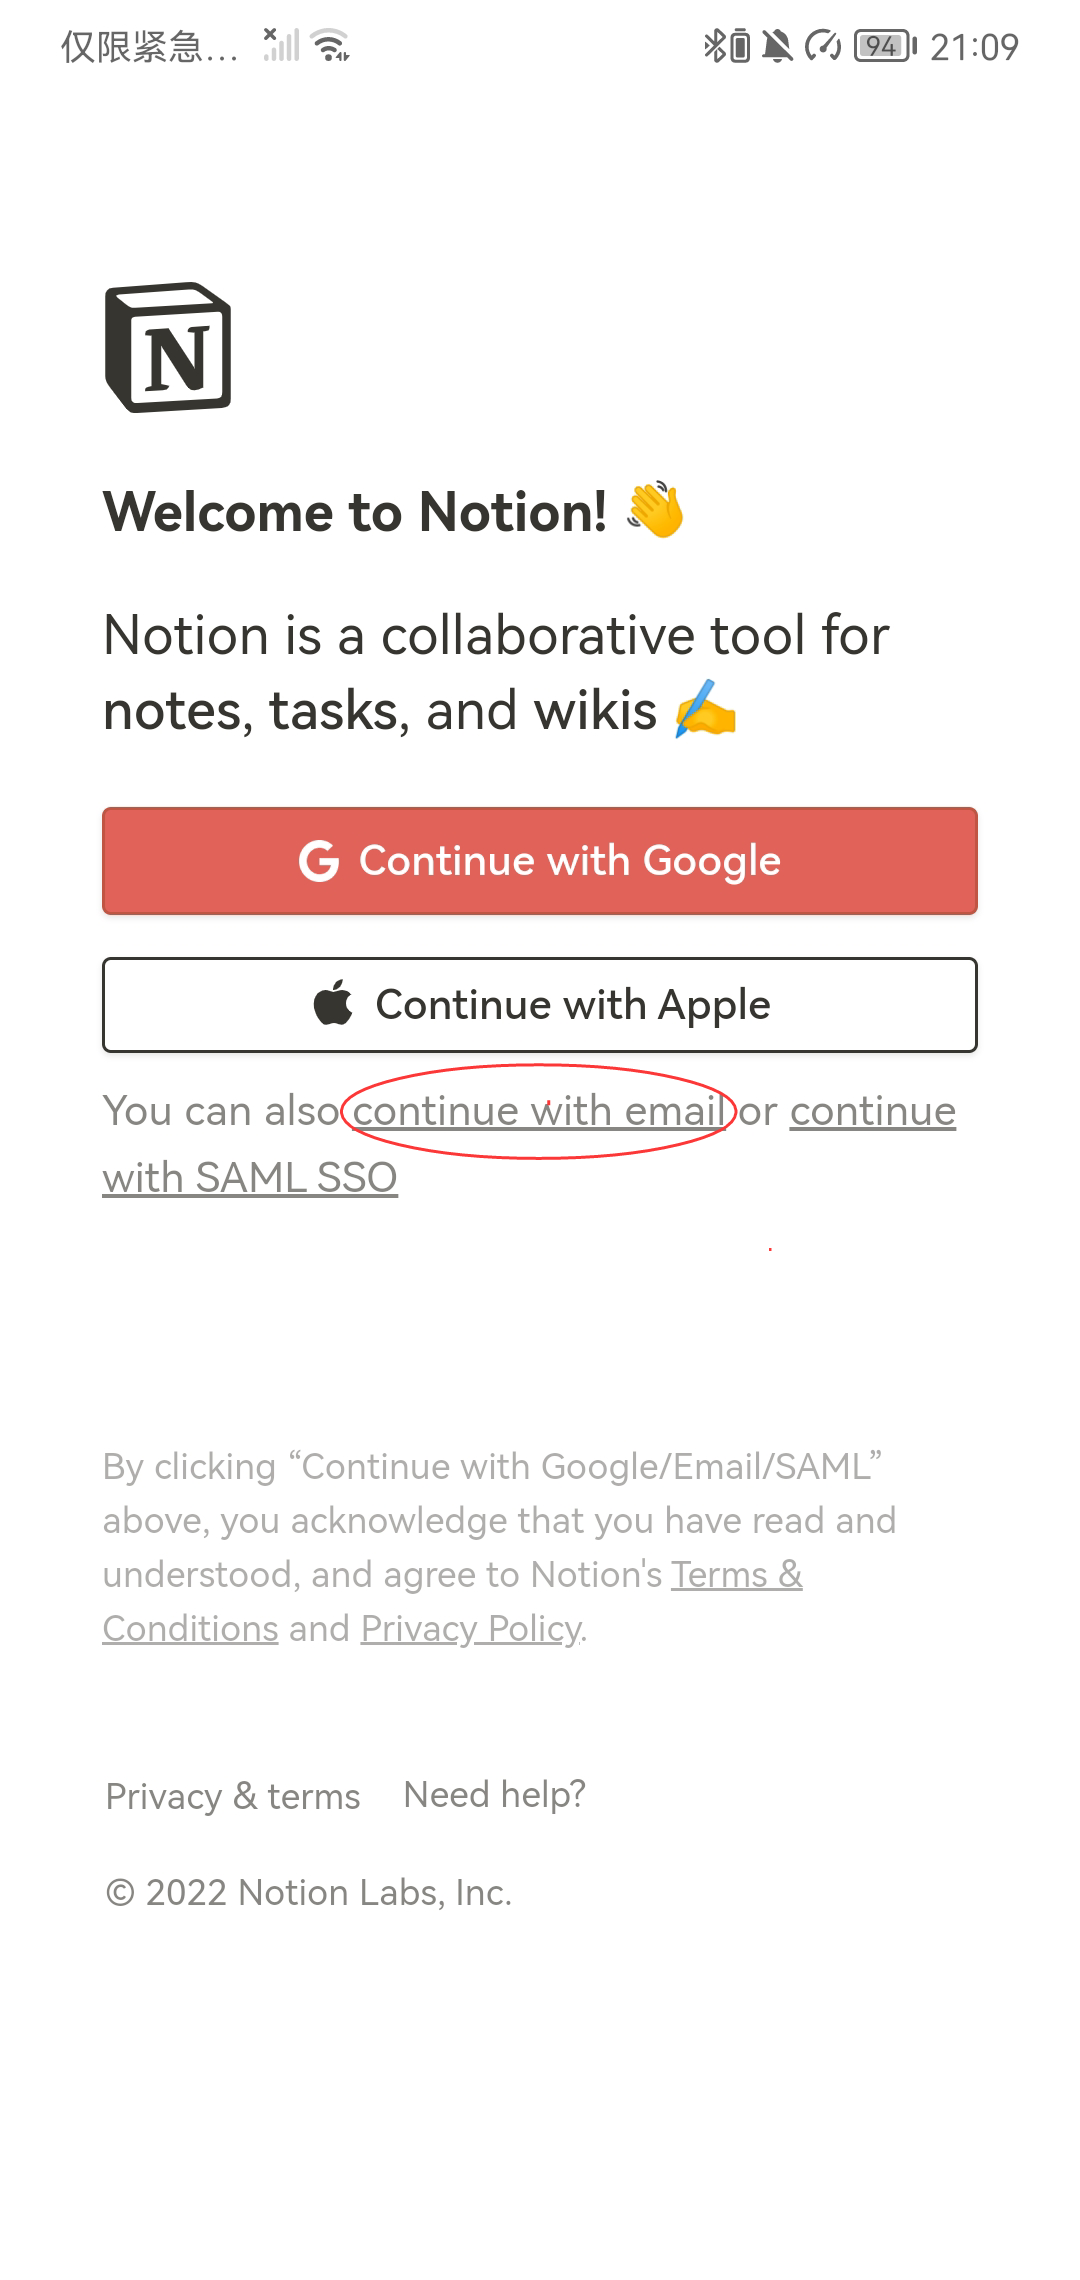This screenshot has height=2280, width=1080.
Task: Click the Google G icon
Action: [x=320, y=860]
